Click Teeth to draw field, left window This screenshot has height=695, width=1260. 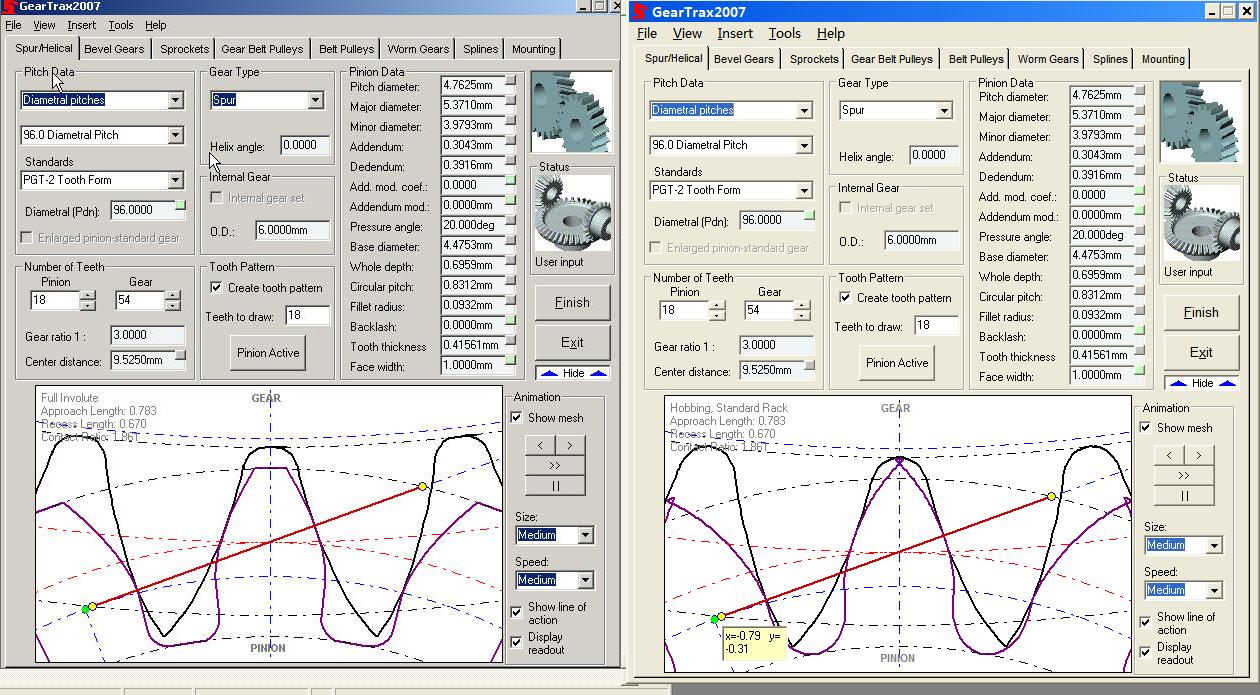tap(307, 316)
